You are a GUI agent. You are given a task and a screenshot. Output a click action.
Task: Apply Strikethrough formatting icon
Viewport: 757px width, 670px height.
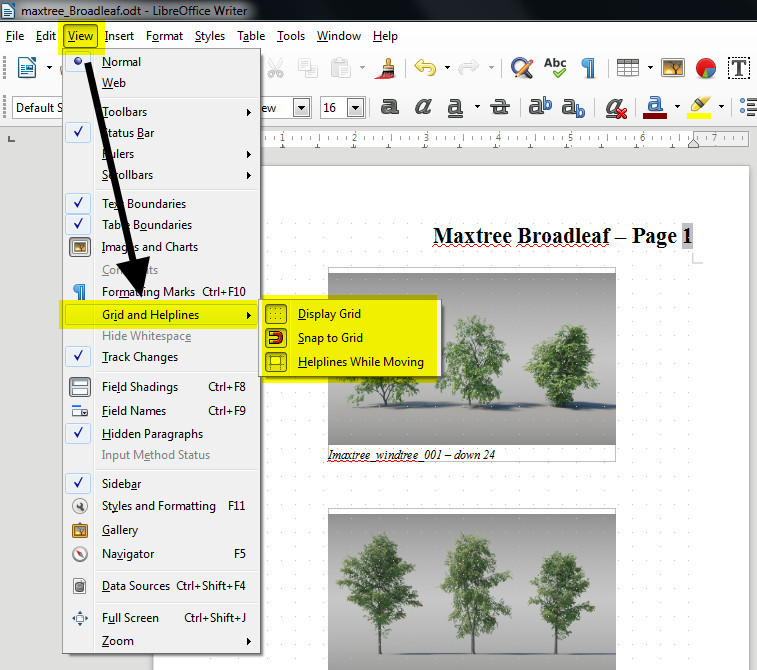[x=500, y=107]
